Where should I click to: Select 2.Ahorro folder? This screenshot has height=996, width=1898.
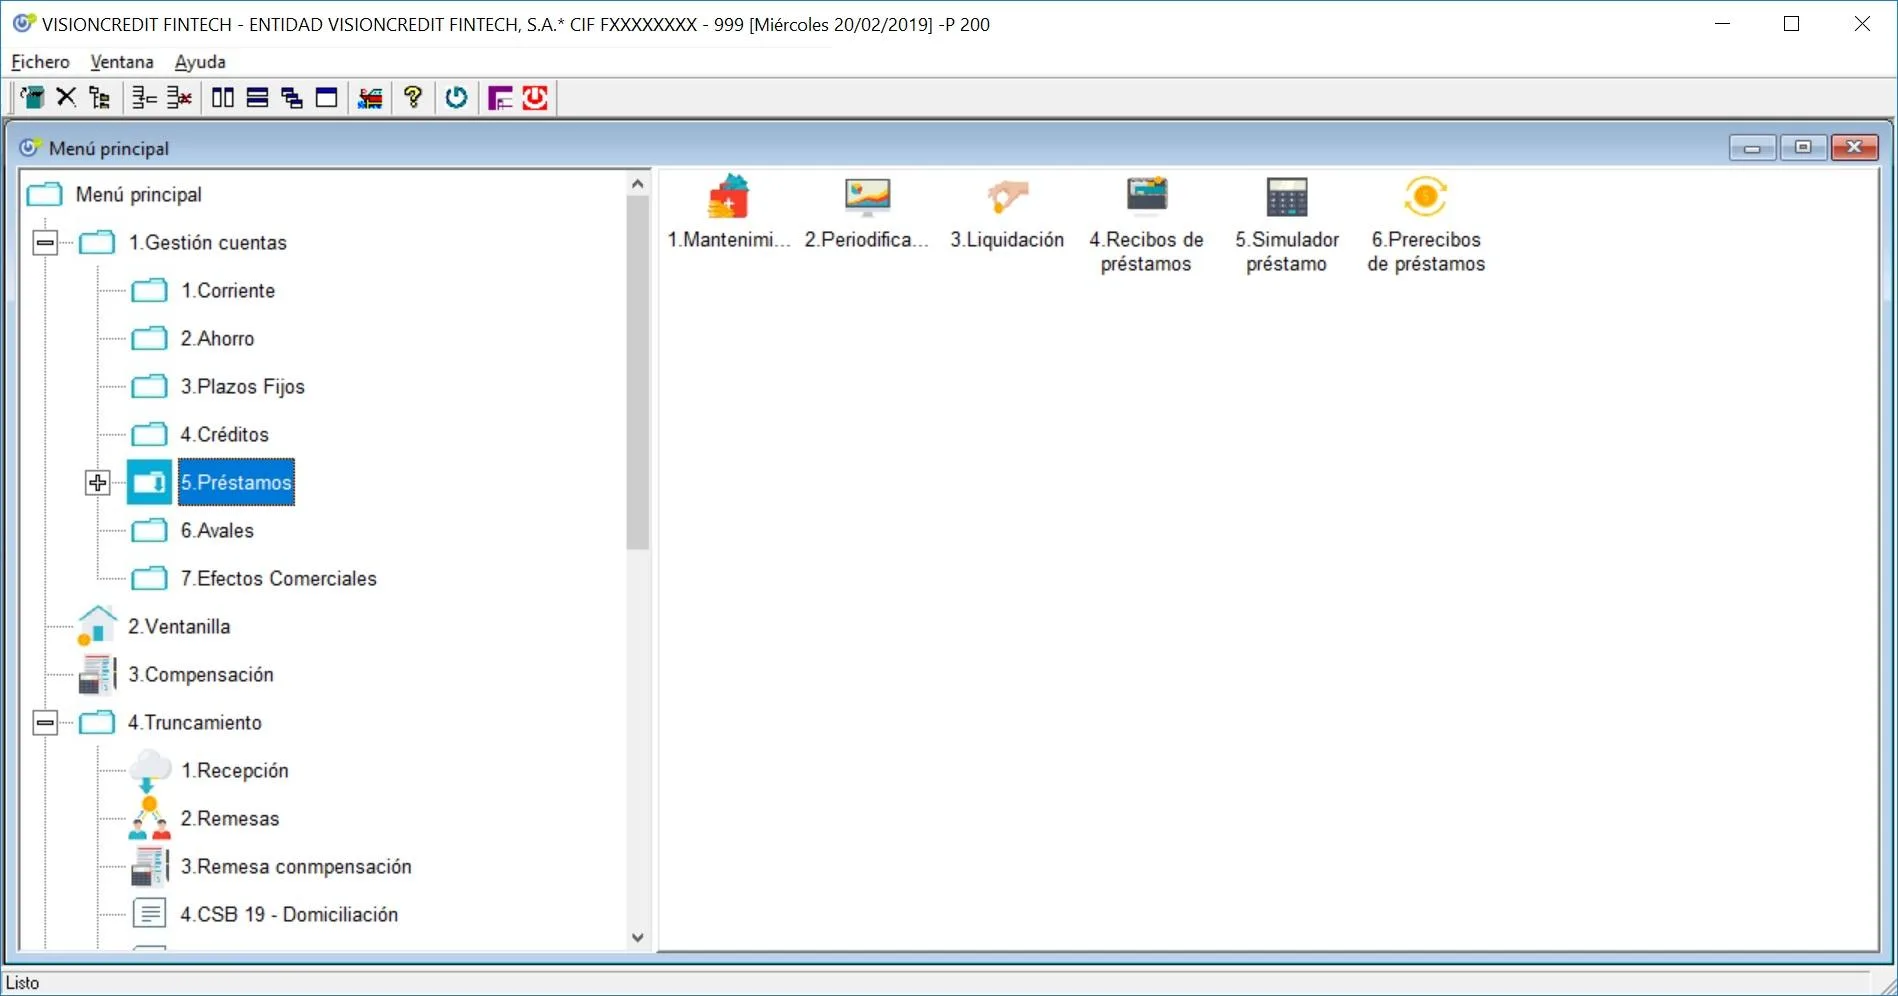point(217,338)
